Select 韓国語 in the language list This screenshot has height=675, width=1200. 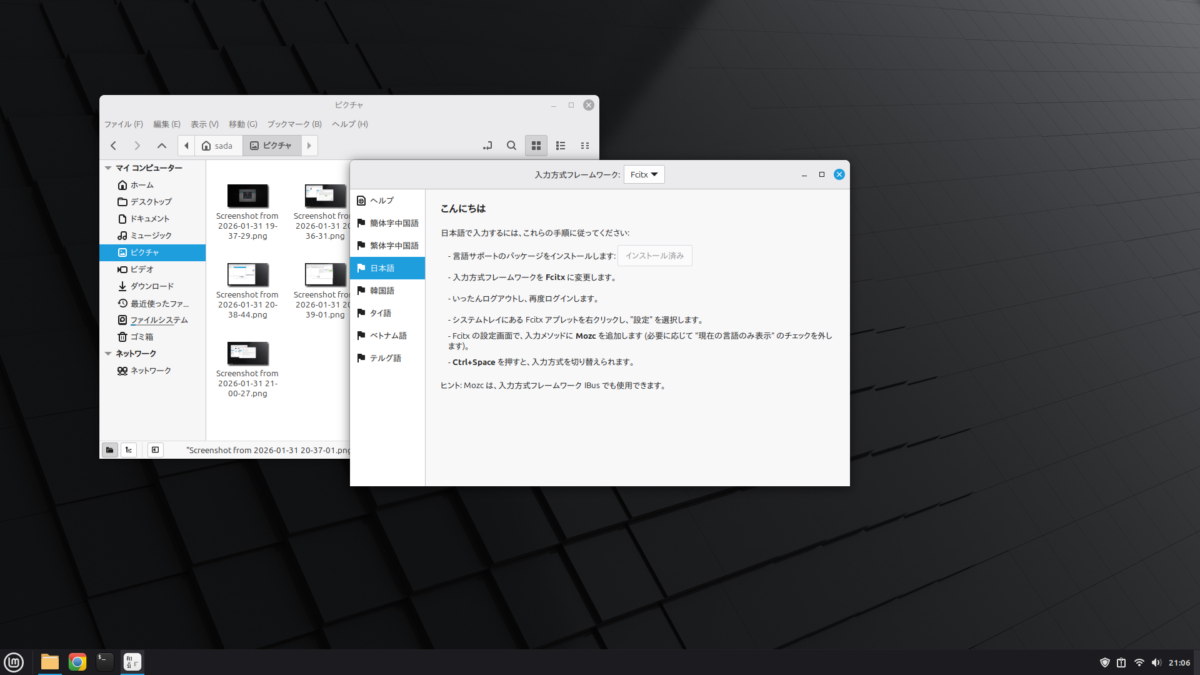(x=382, y=290)
